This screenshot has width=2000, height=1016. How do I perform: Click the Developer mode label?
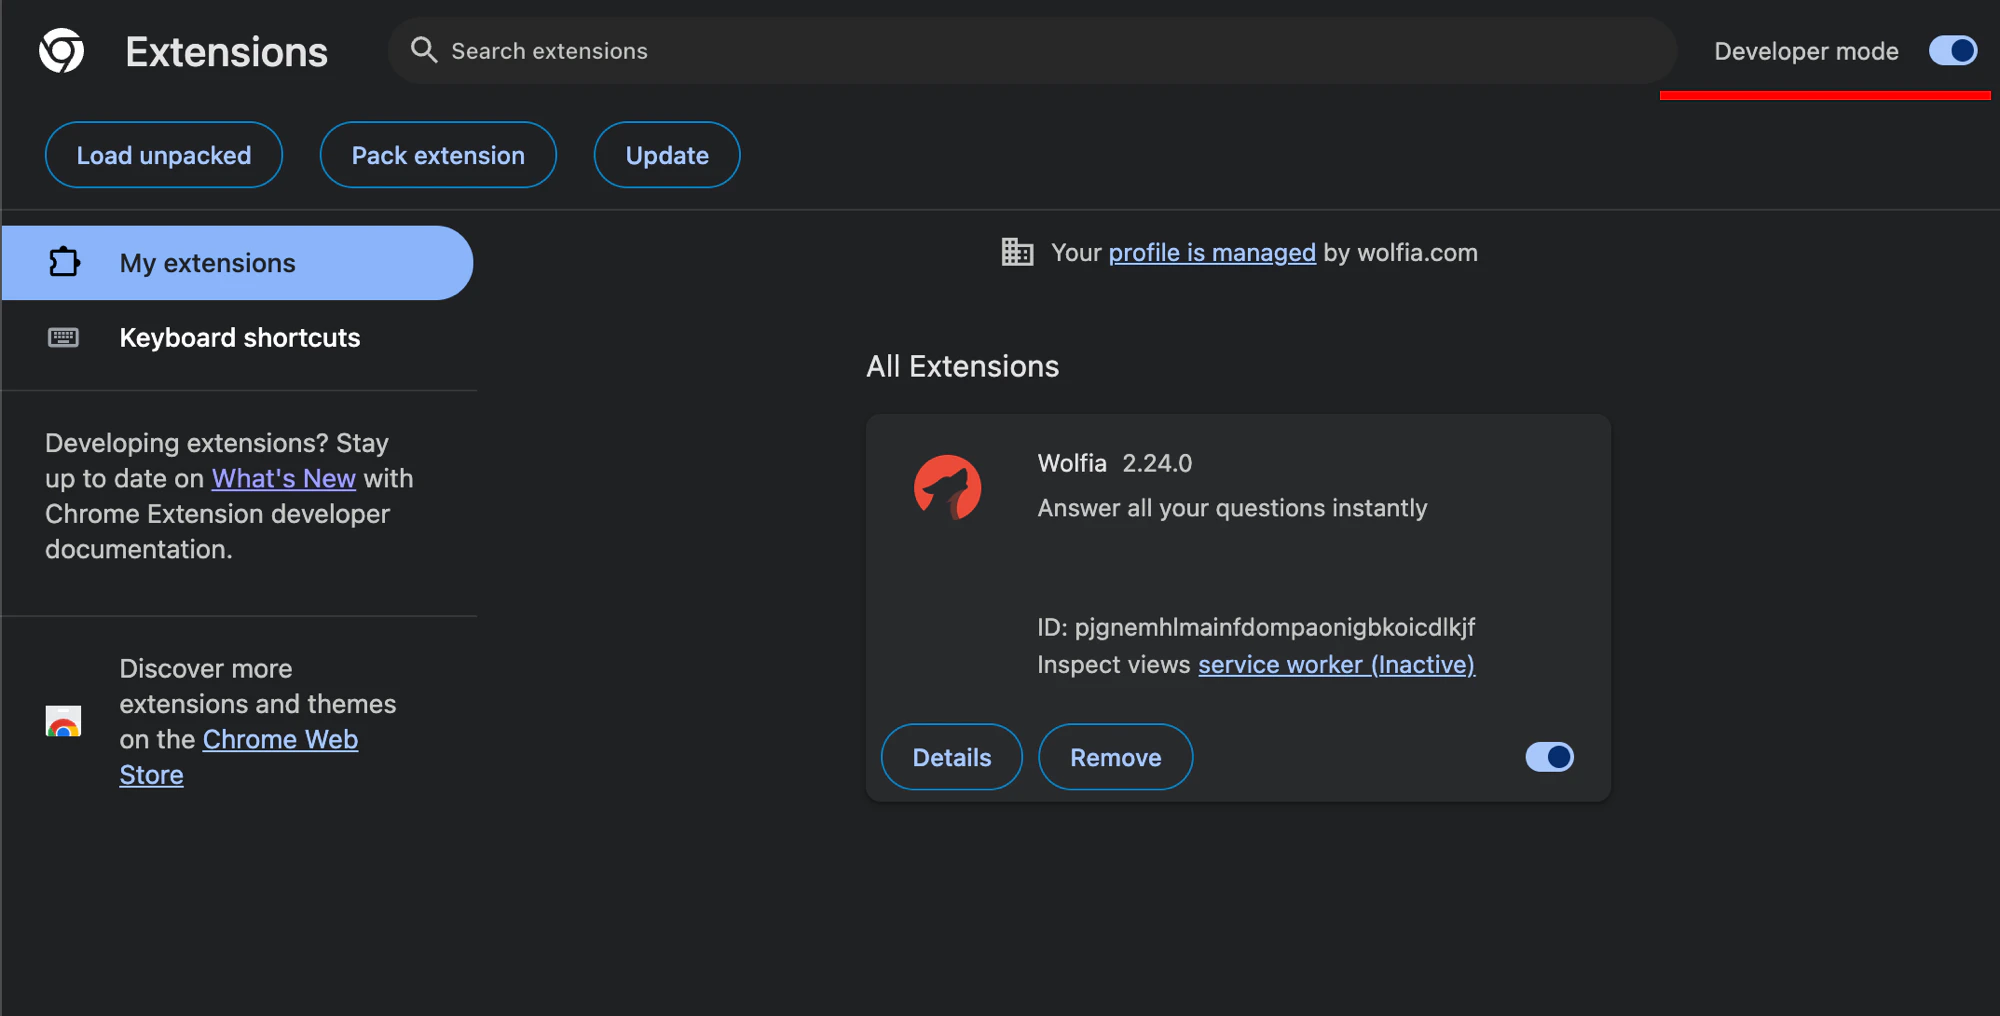1806,51
